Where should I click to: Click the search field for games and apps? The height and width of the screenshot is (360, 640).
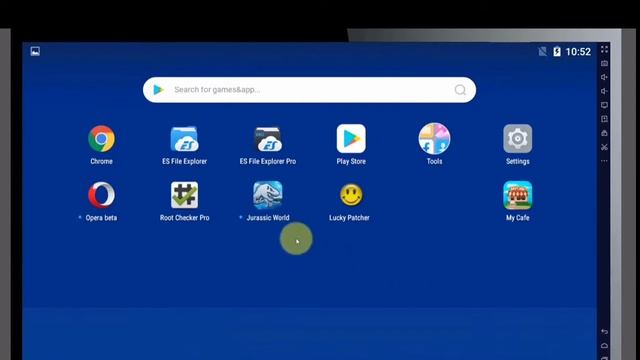pyautogui.click(x=309, y=90)
